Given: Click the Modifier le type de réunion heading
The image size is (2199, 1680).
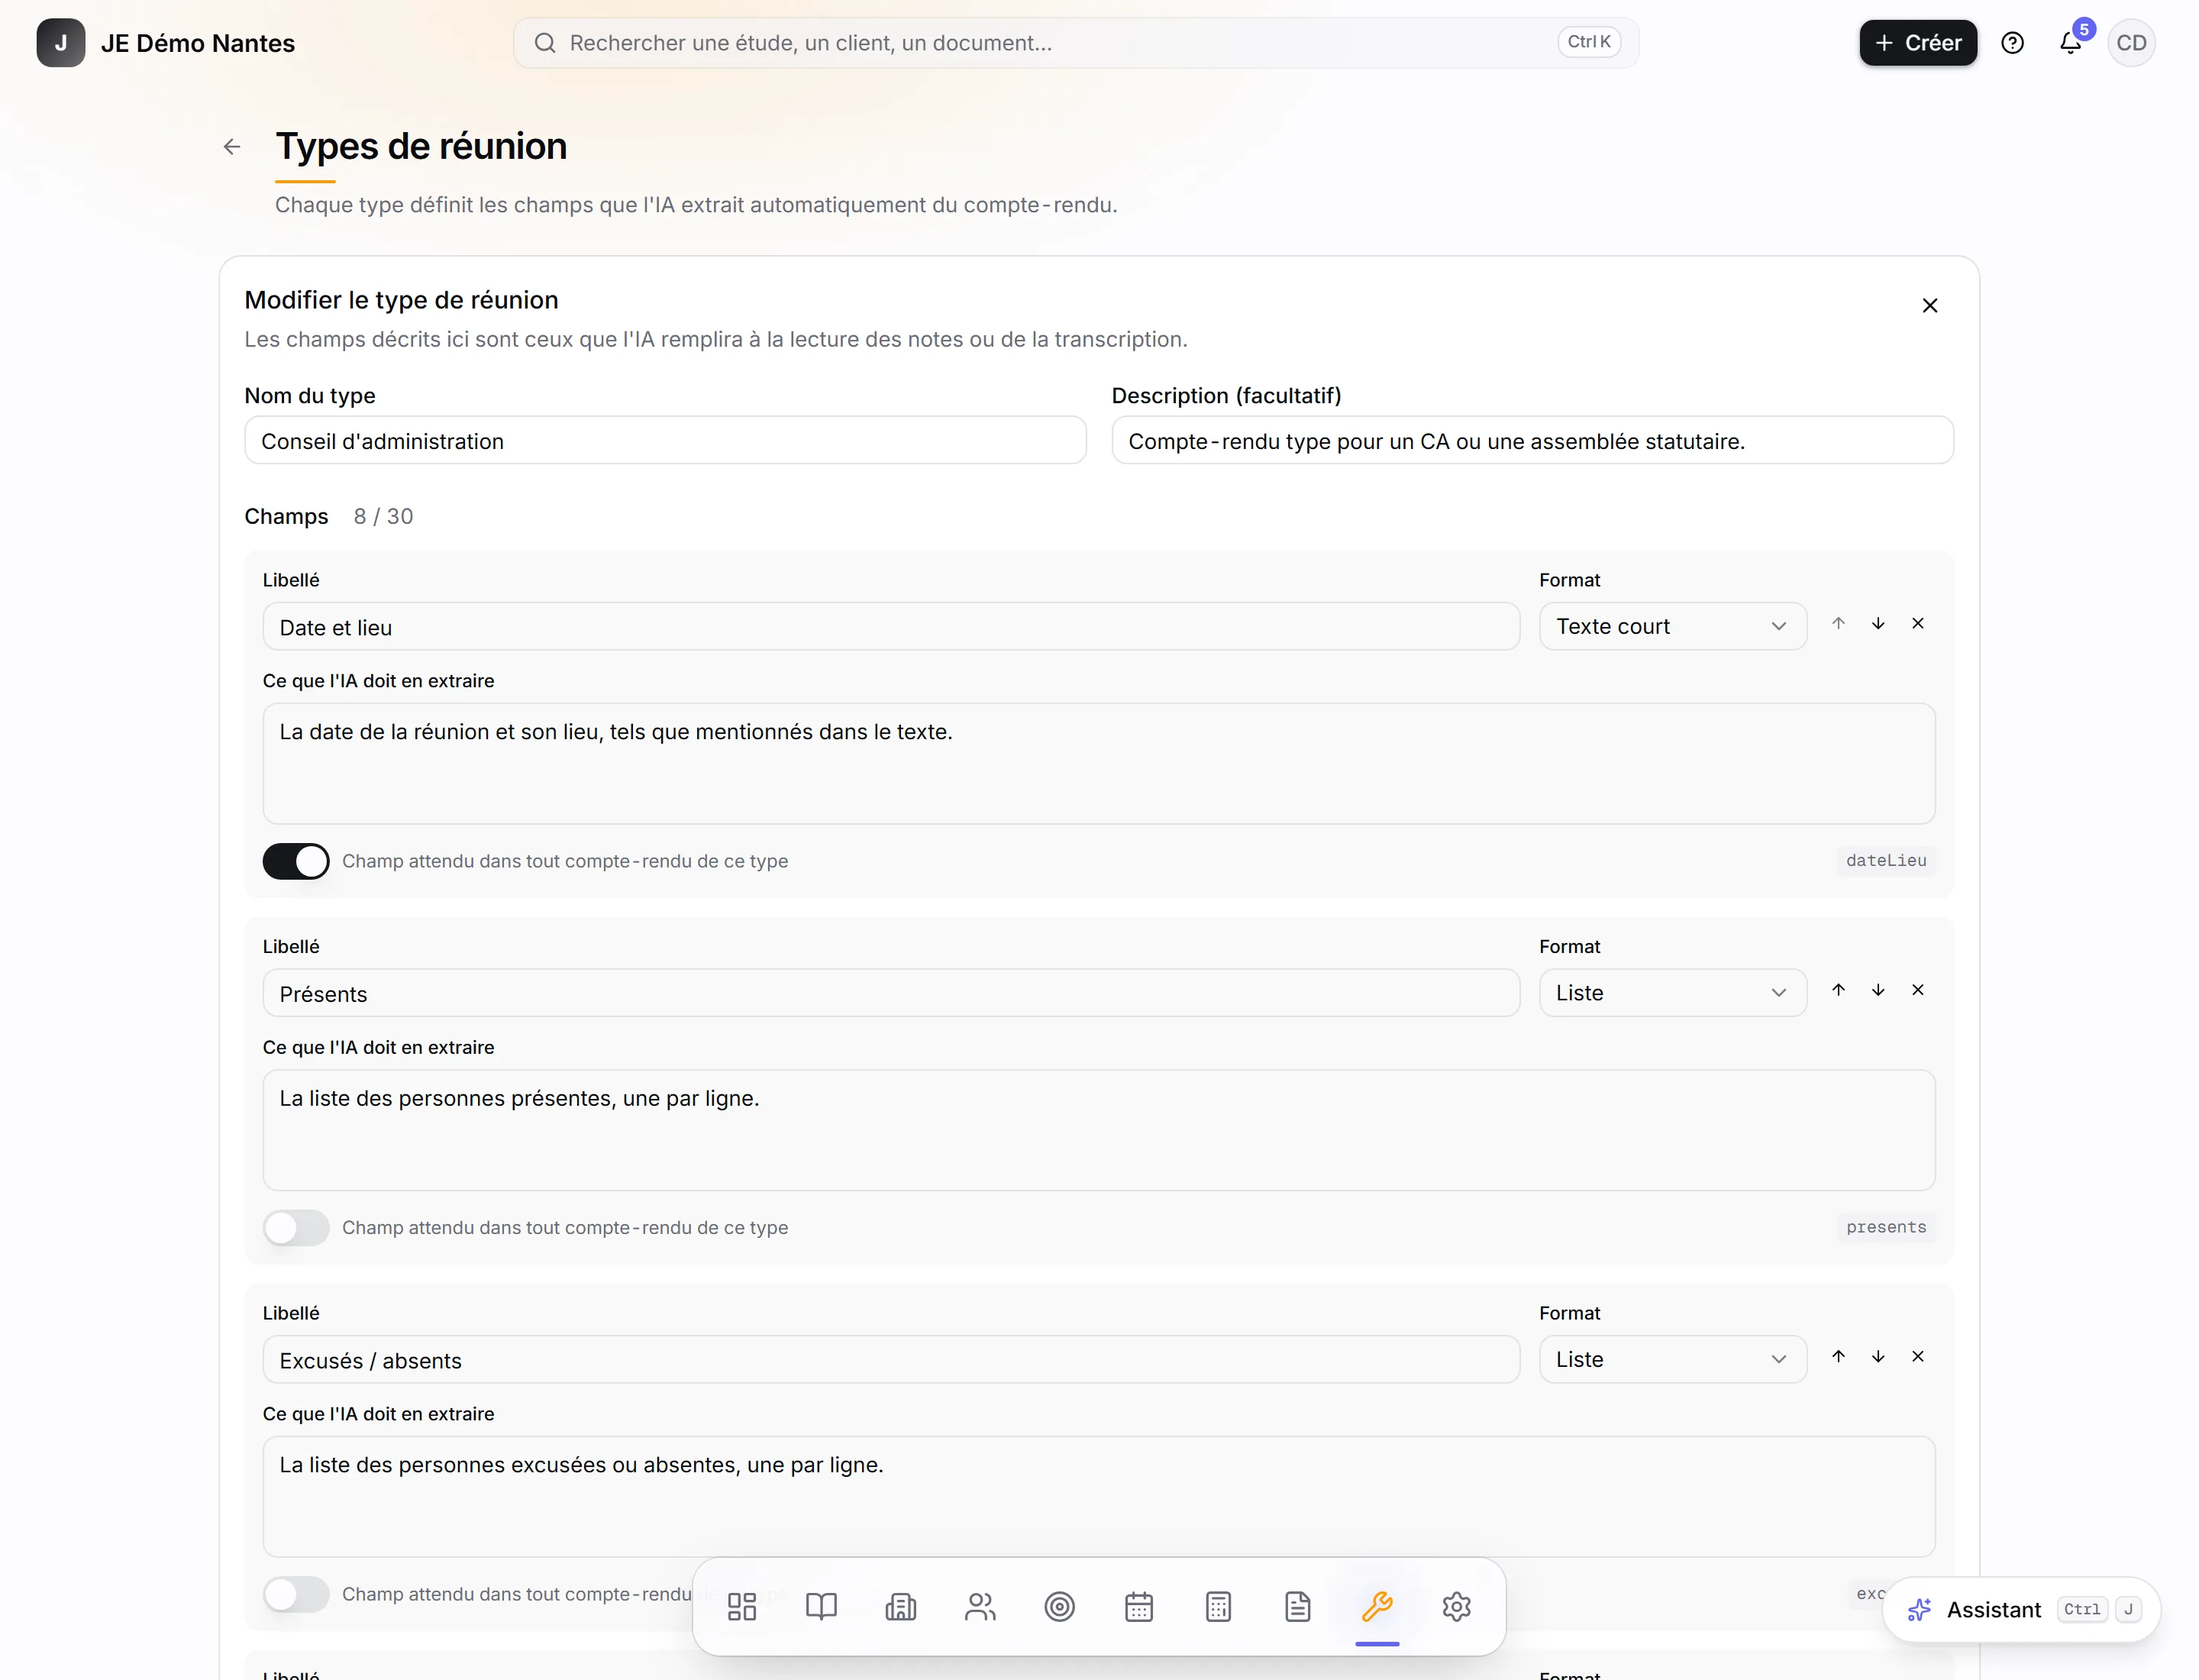Looking at the screenshot, I should 401,300.
